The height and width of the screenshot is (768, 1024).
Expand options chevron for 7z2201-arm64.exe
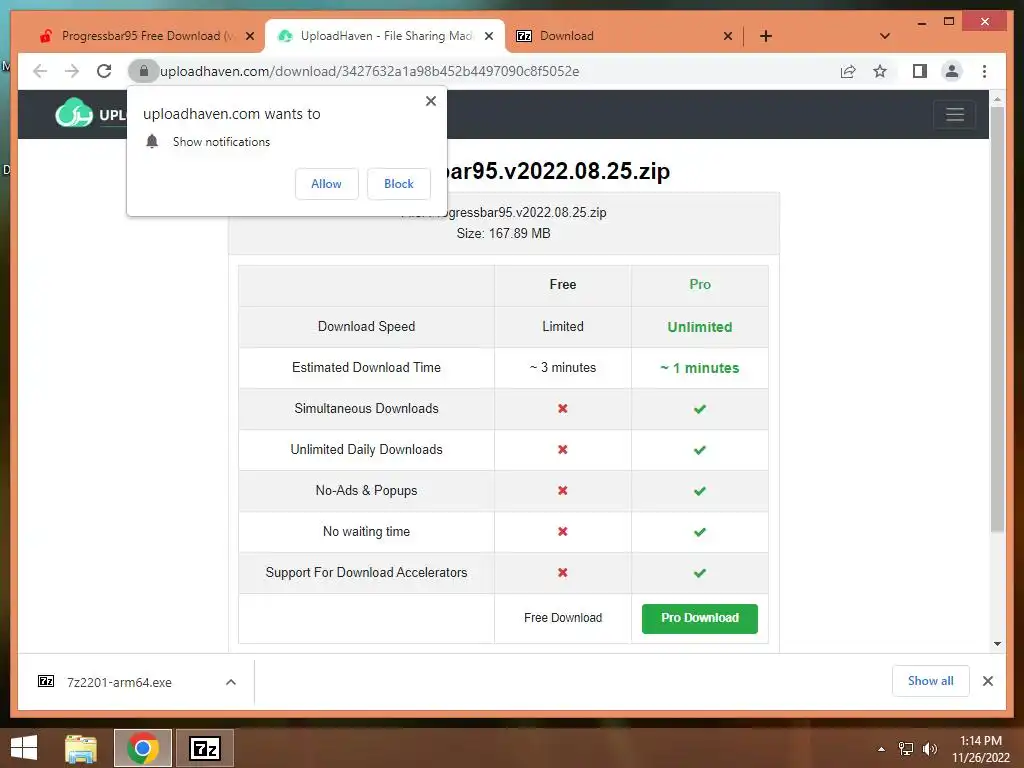(231, 682)
